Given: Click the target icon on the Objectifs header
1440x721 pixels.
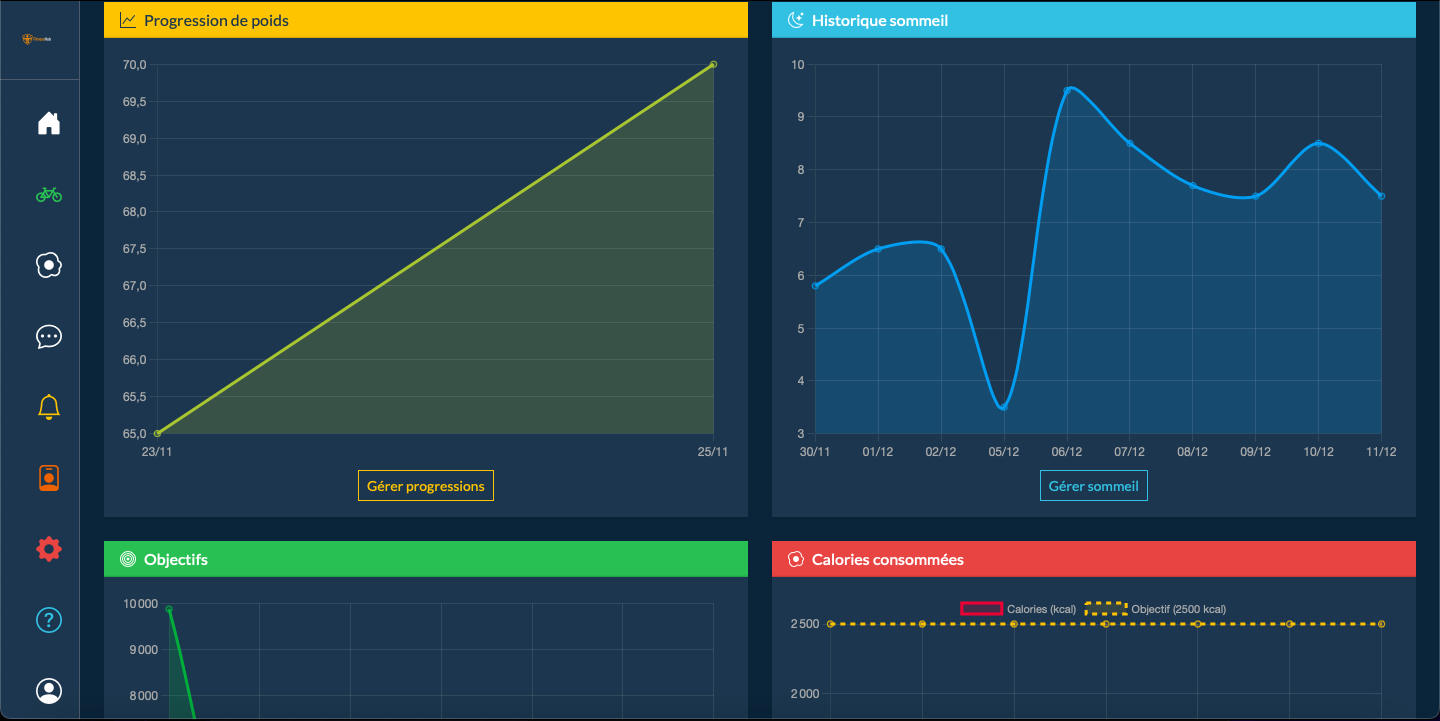Looking at the screenshot, I should click(126, 558).
